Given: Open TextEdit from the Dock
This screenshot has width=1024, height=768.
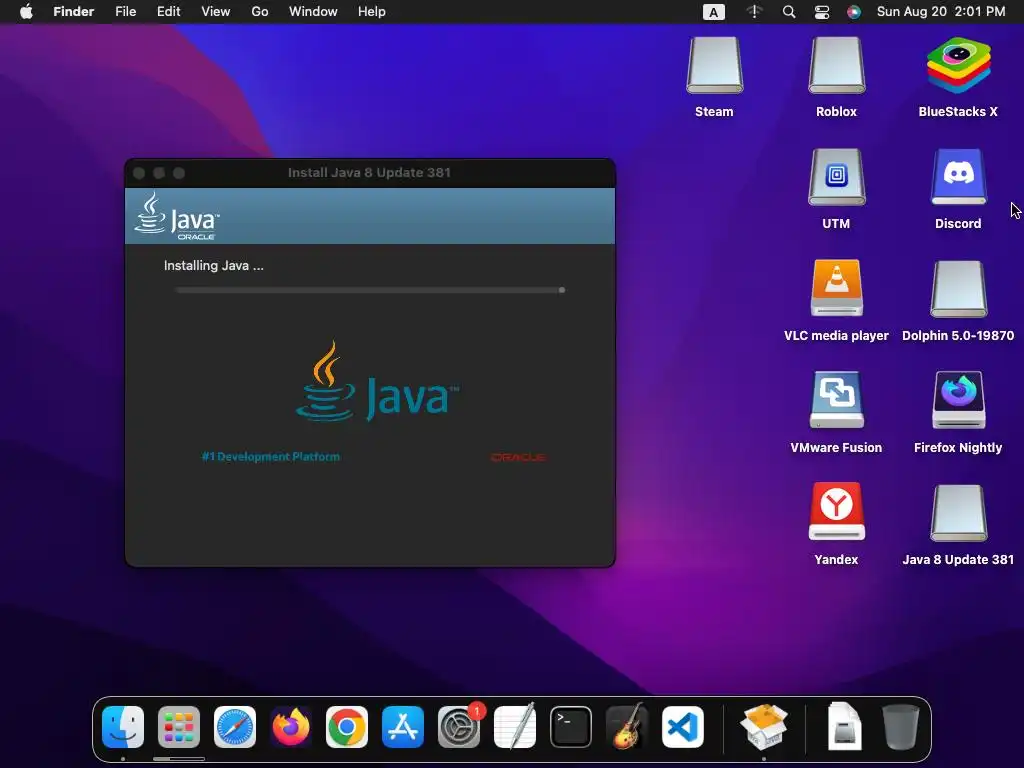Looking at the screenshot, I should [515, 727].
